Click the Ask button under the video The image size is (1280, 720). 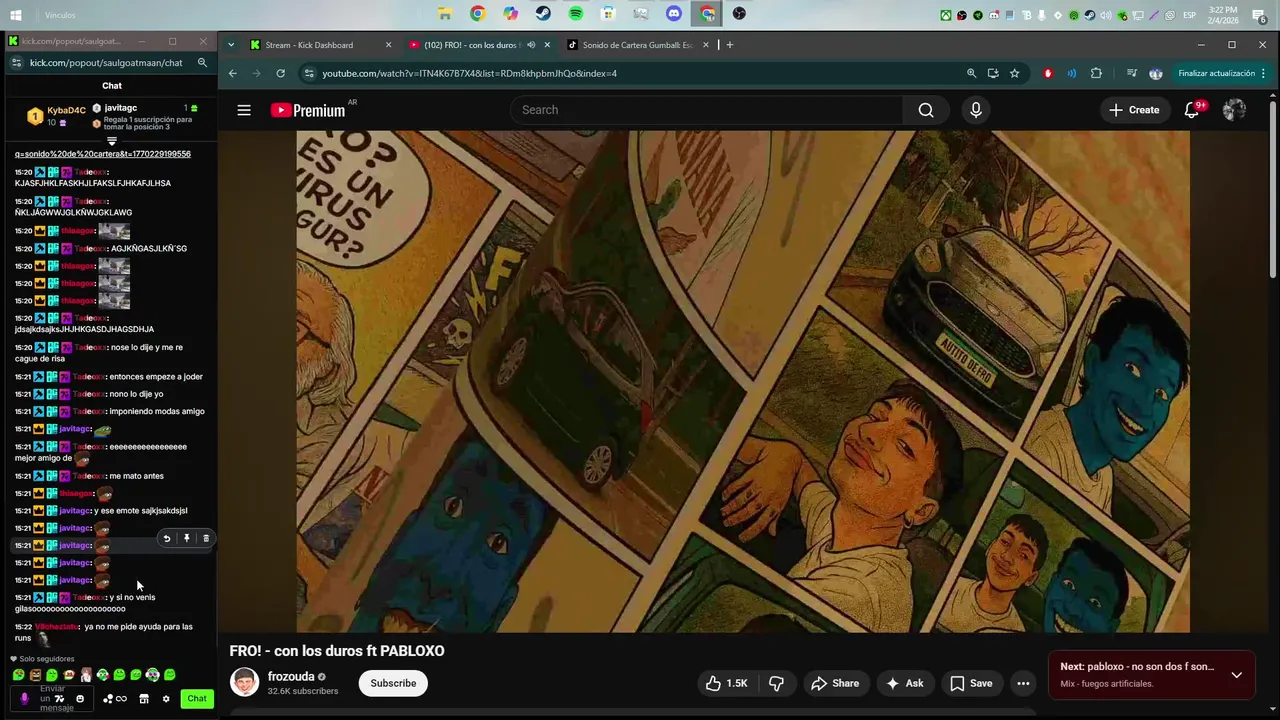904,683
